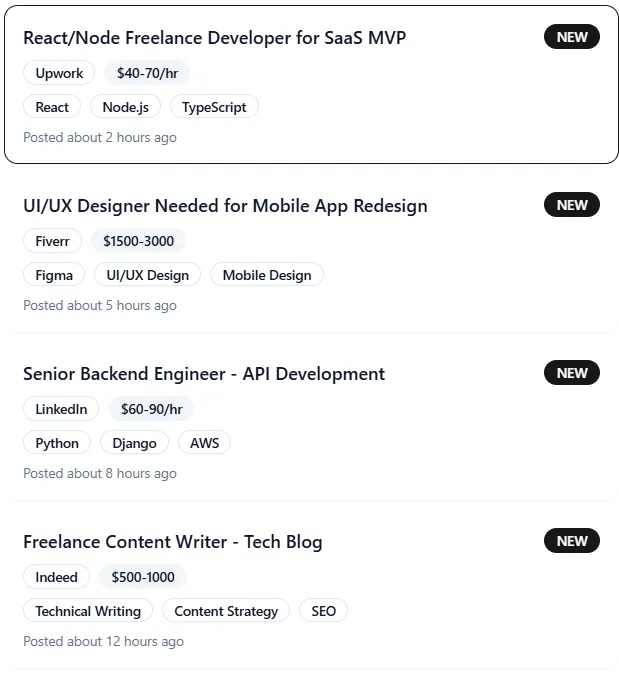619x679 pixels.
Task: Open UI/UX Designer Needed for Mobile App Redesign
Action: pos(225,206)
